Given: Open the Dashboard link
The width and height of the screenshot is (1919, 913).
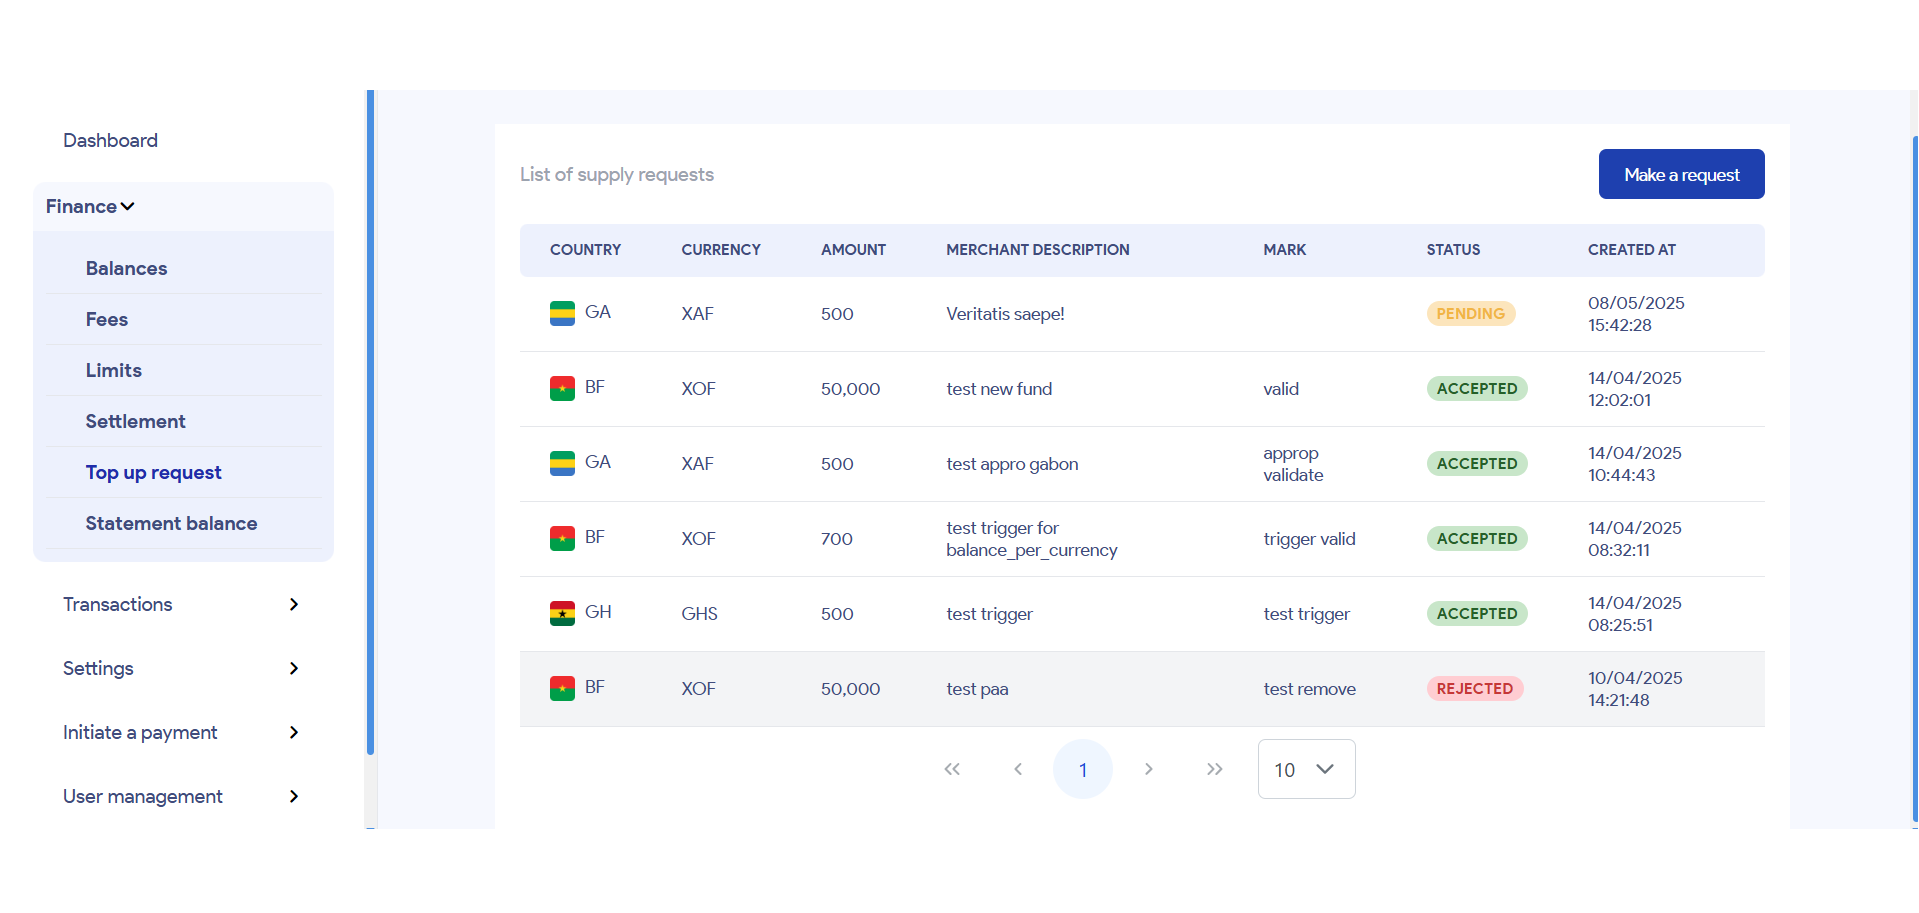Looking at the screenshot, I should (x=110, y=140).
